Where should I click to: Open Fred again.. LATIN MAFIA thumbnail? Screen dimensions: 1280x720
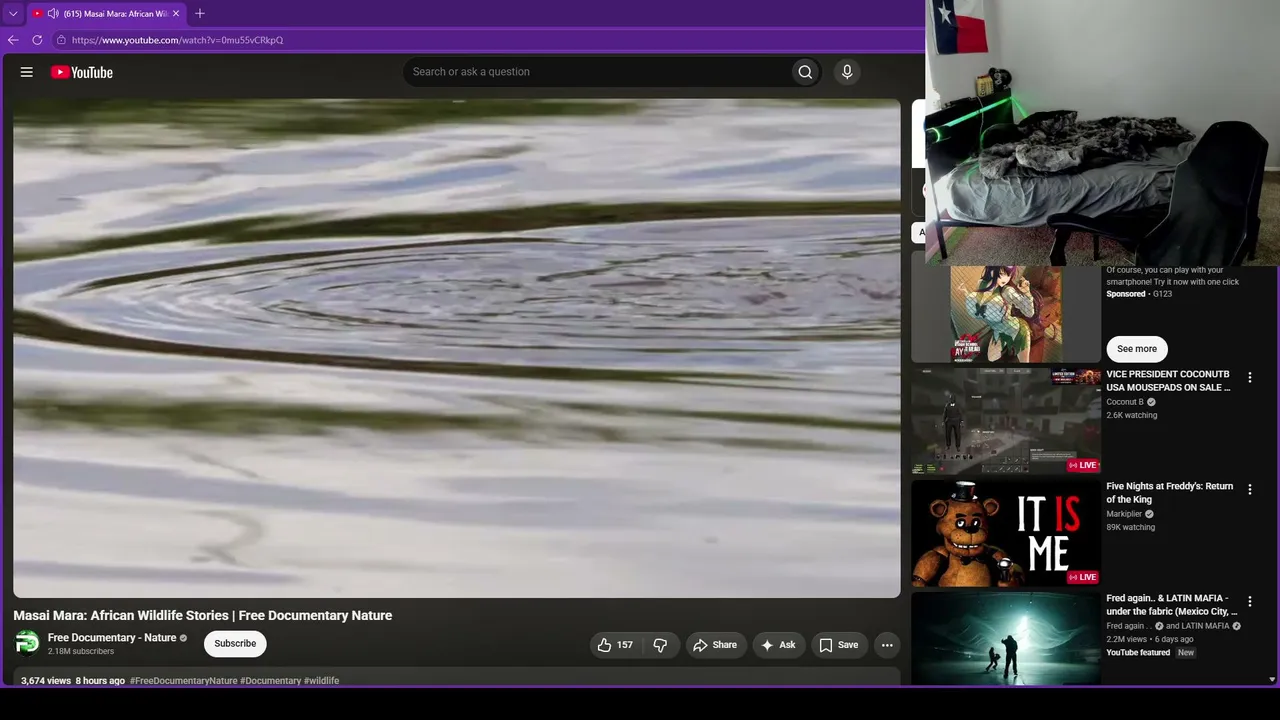click(1006, 639)
